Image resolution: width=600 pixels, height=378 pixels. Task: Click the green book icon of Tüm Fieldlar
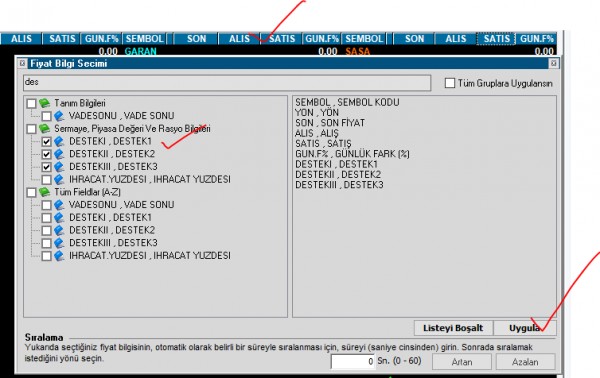(44, 192)
